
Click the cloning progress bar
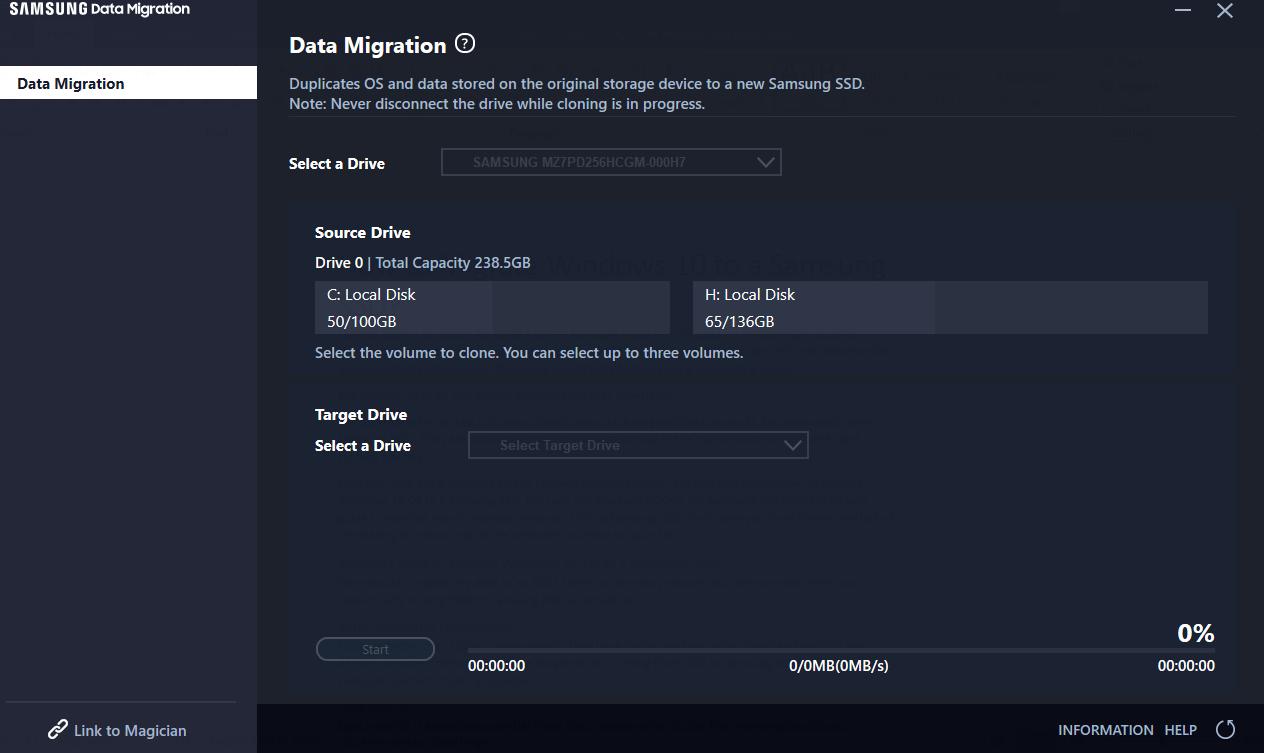coord(841,651)
